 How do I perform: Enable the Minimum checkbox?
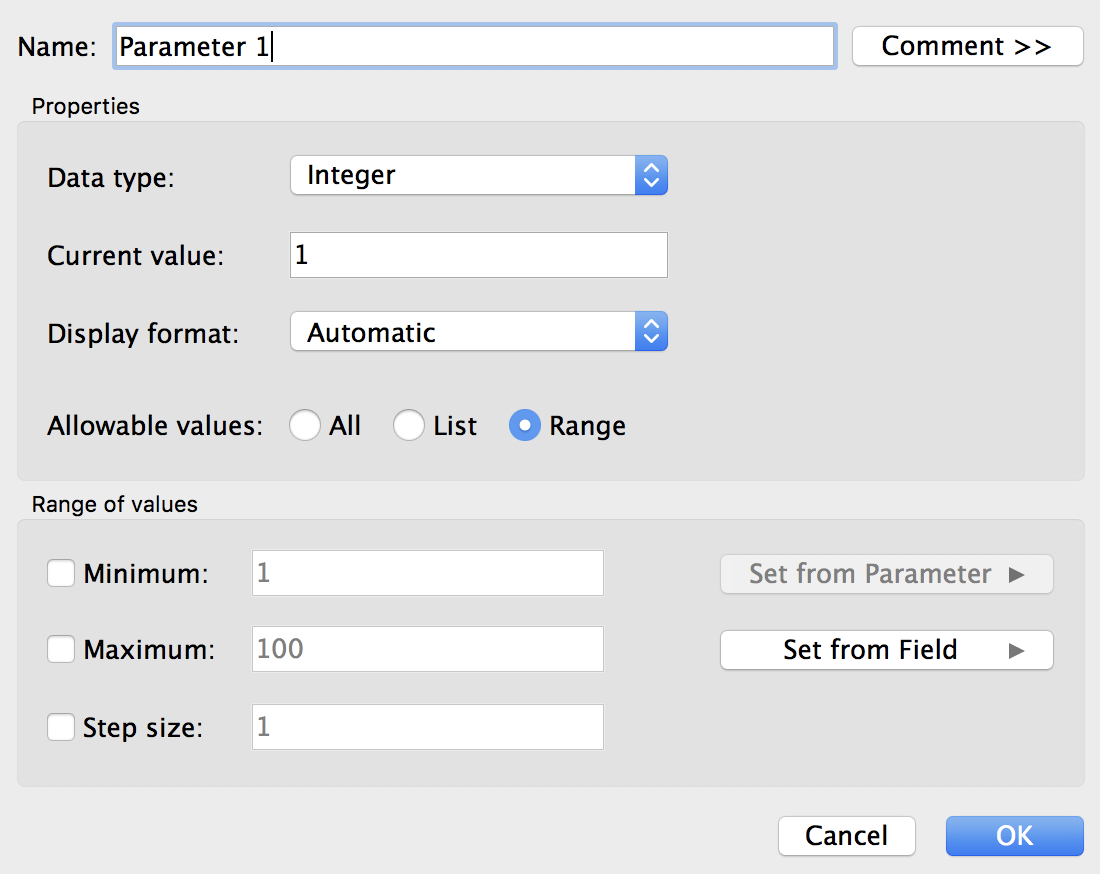[61, 573]
